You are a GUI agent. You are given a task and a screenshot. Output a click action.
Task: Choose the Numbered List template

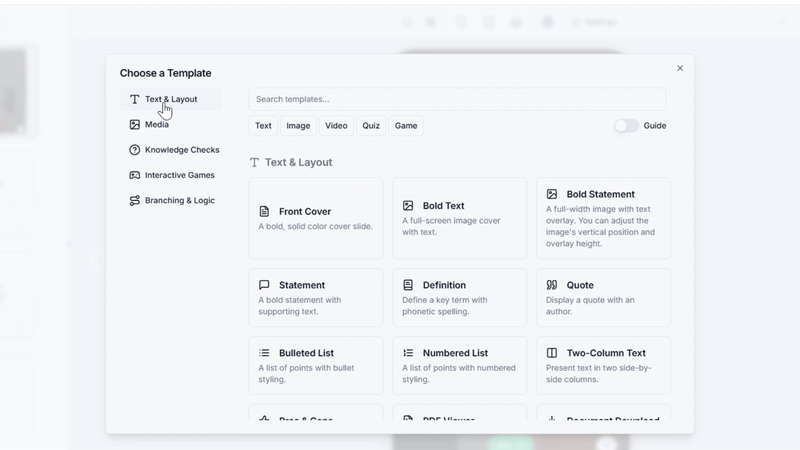tap(459, 365)
